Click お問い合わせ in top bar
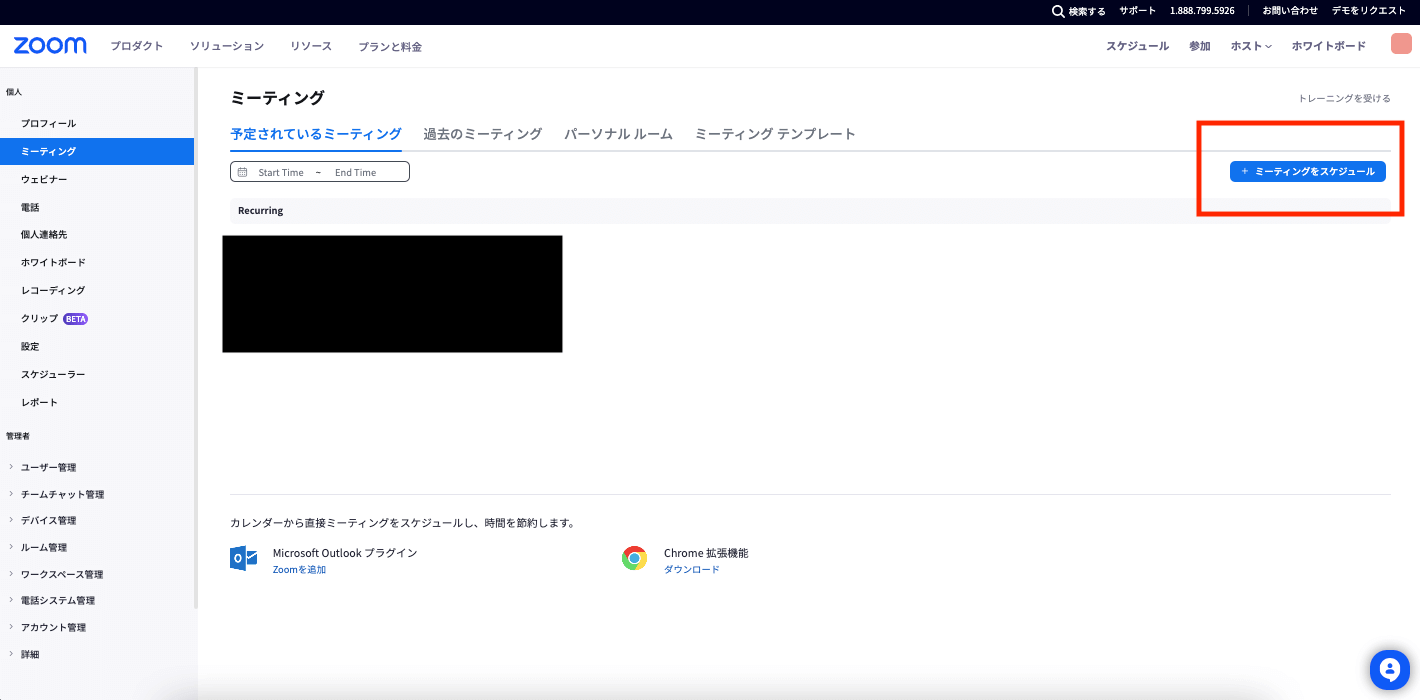This screenshot has height=700, width=1420. click(1290, 11)
